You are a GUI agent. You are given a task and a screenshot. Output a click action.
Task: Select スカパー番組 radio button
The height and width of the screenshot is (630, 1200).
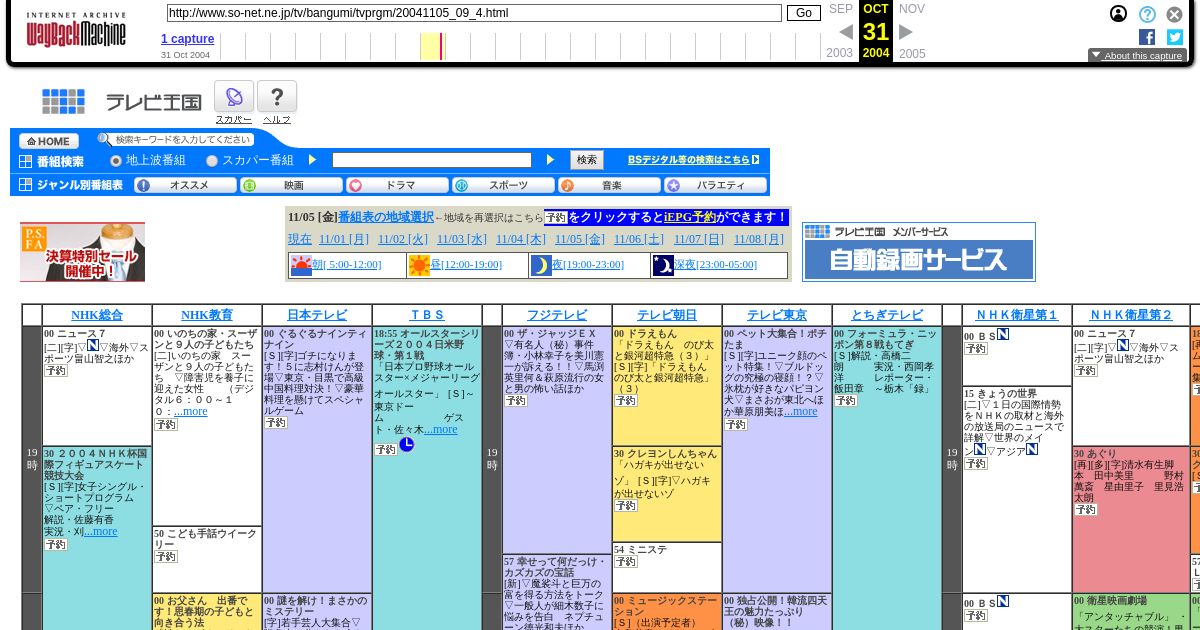point(212,160)
